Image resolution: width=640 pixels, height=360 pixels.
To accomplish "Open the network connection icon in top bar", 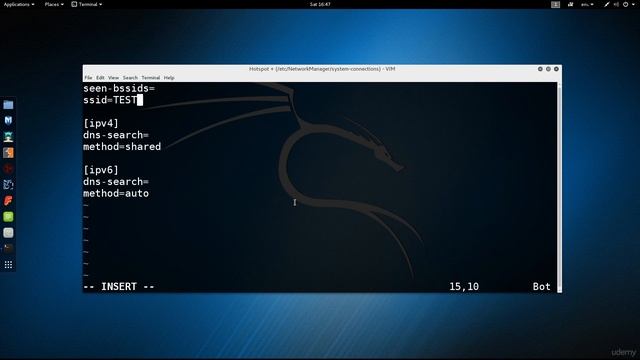I will click(x=607, y=4).
